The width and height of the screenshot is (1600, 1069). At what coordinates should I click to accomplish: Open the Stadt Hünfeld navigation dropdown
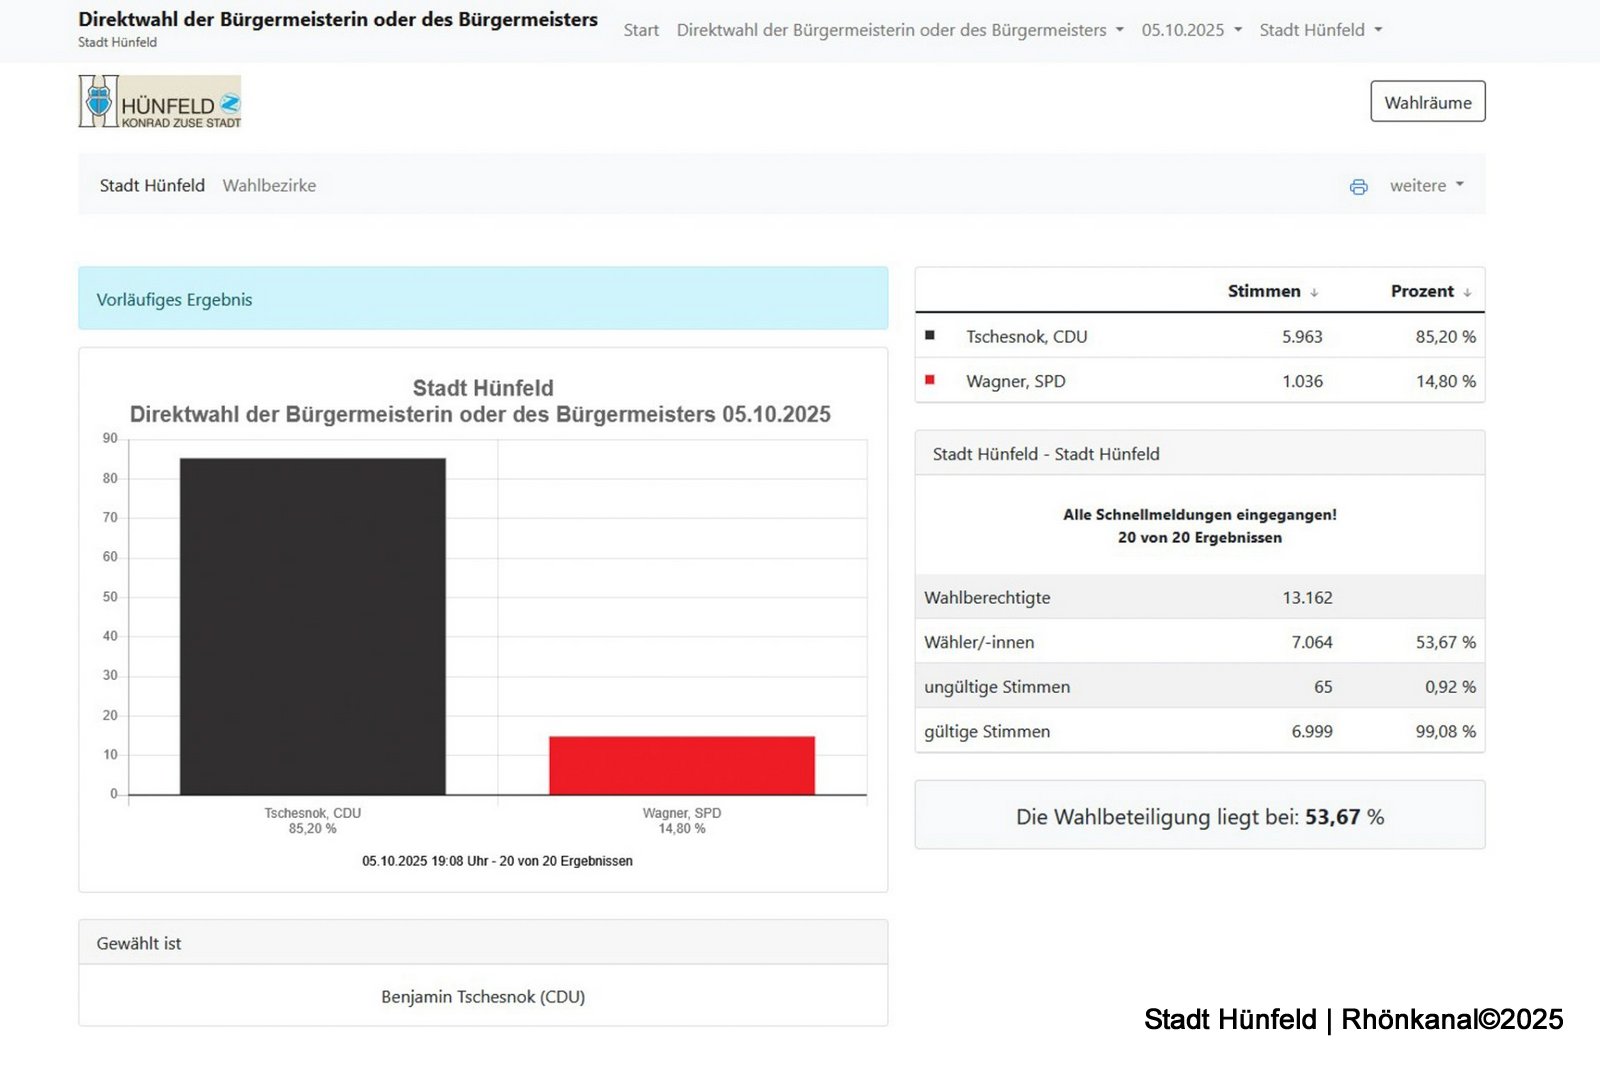1320,30
